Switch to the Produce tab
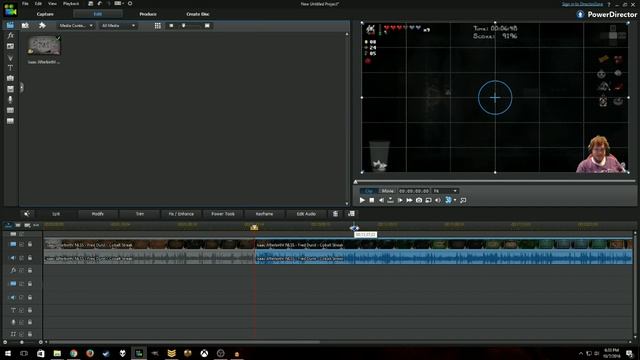Viewport: 640px width, 360px height. coord(148,14)
